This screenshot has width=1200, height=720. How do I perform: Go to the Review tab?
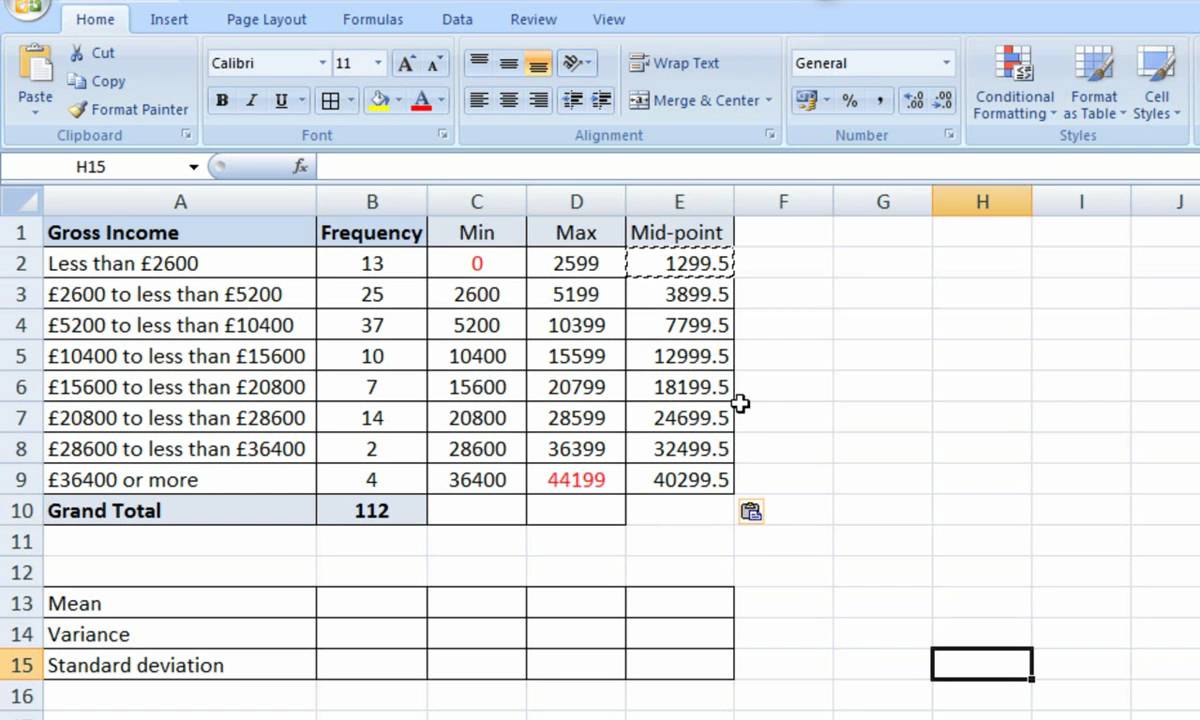click(533, 19)
